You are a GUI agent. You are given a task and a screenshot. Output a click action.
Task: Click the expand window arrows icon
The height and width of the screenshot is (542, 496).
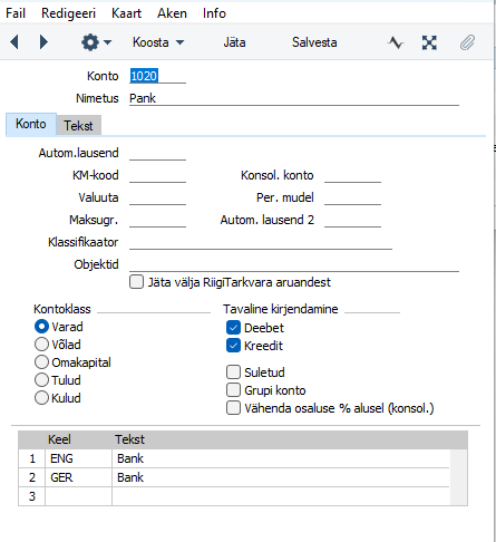(429, 43)
